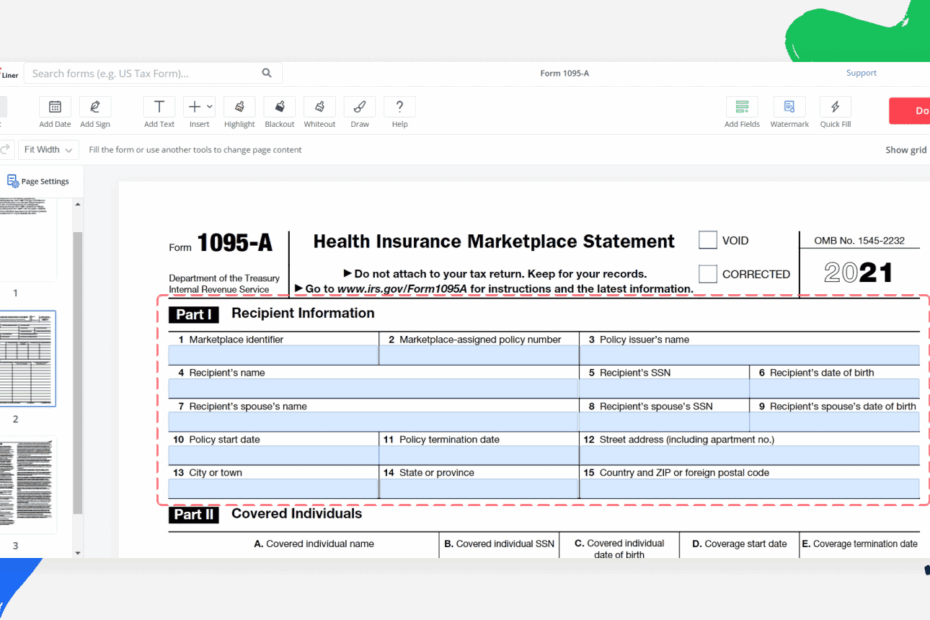Expand the Insert tool dropdown arrow
Image resolution: width=930 pixels, height=620 pixels.
[x=208, y=104]
